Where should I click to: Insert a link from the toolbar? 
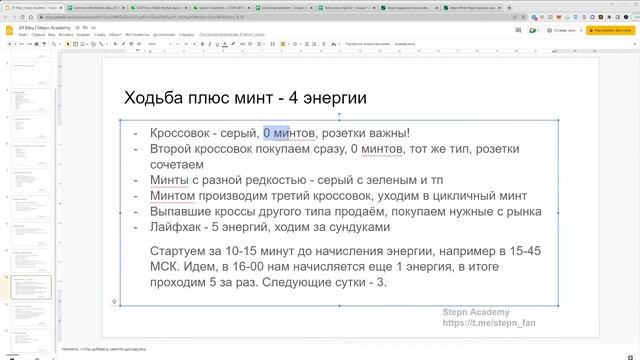242,44
